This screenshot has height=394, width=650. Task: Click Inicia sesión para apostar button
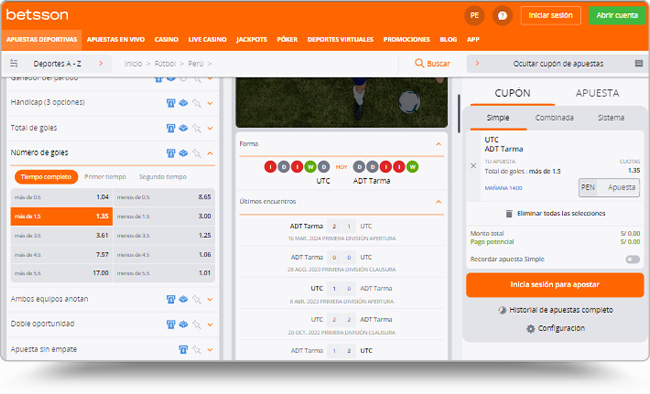[555, 285]
